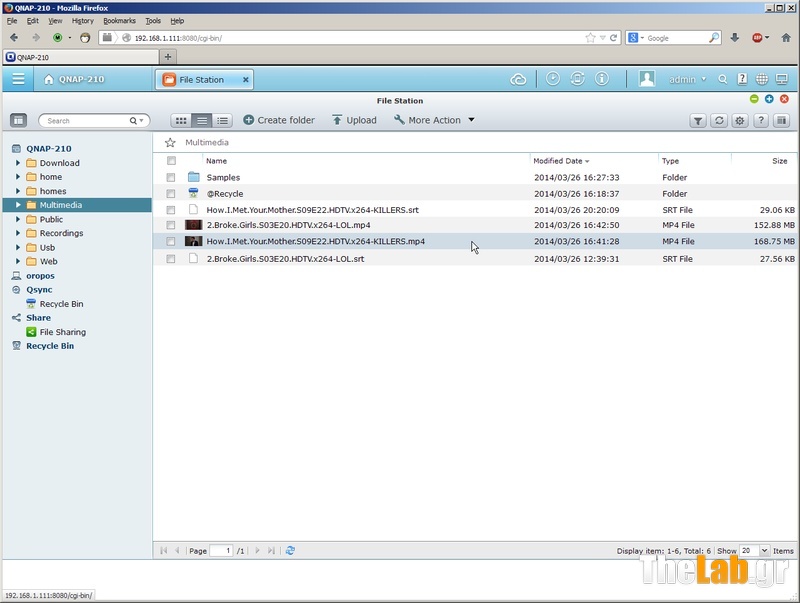
Task: Click the Create folder button
Action: pyautogui.click(x=279, y=120)
